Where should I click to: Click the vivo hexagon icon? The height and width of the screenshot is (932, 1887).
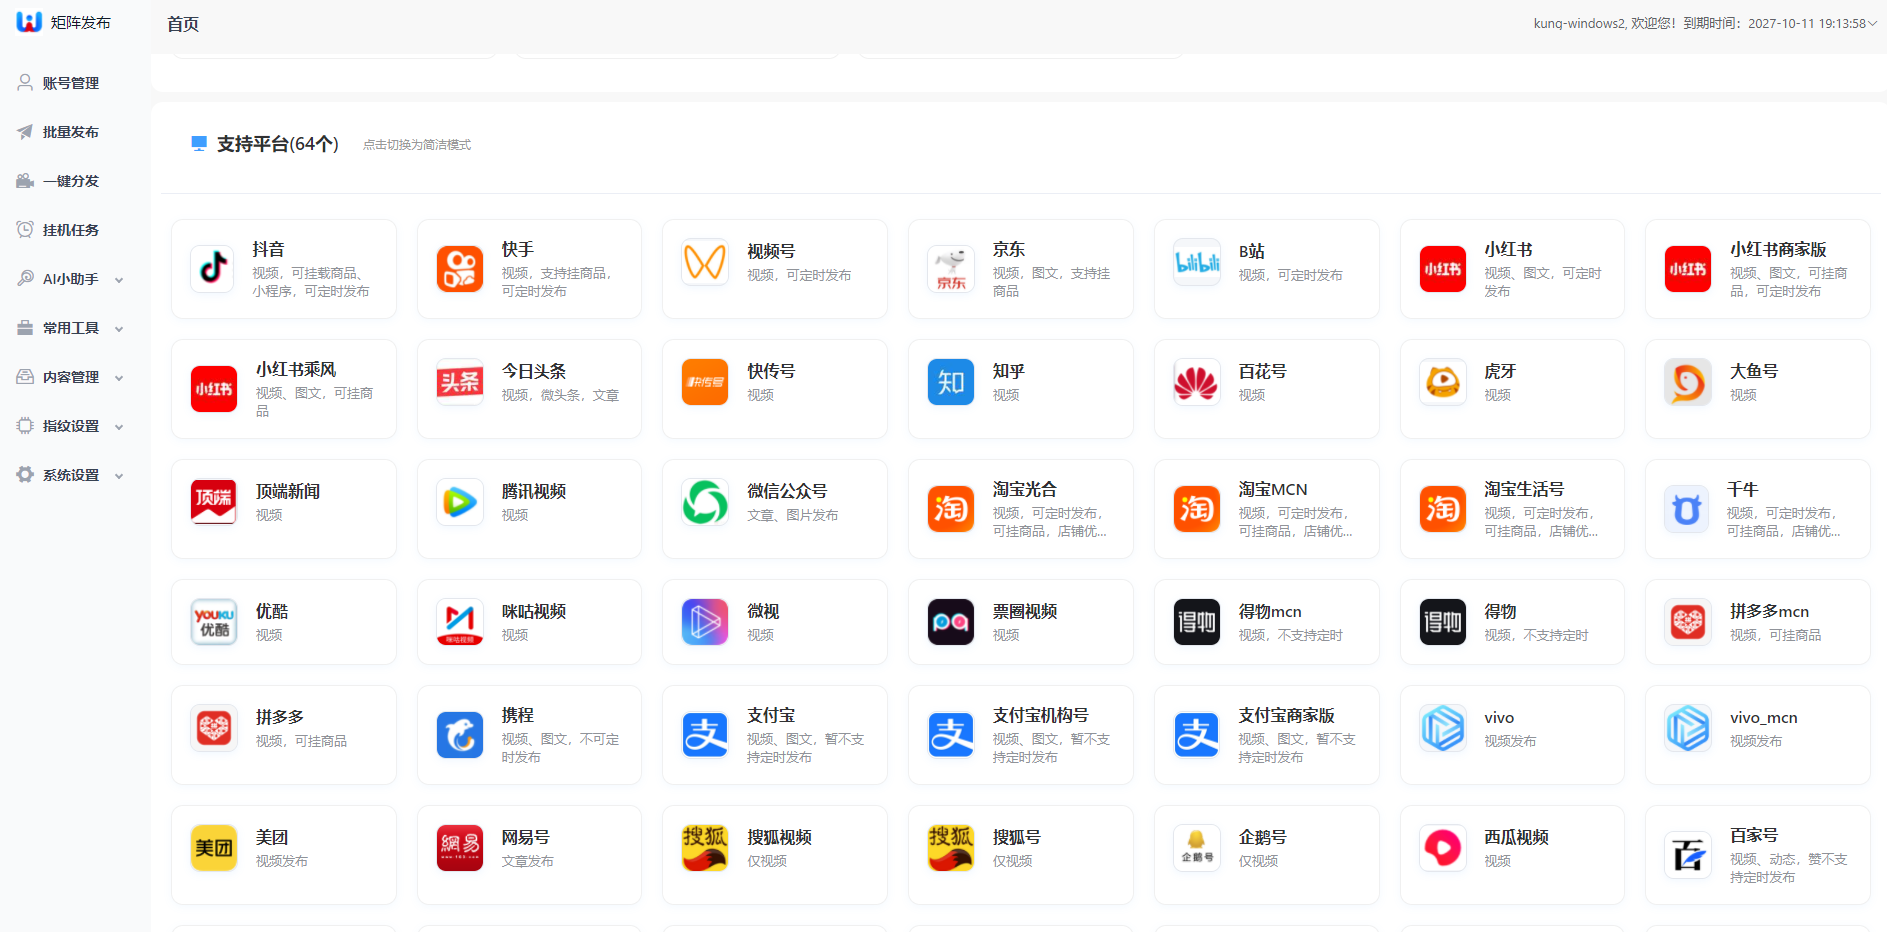(1443, 728)
